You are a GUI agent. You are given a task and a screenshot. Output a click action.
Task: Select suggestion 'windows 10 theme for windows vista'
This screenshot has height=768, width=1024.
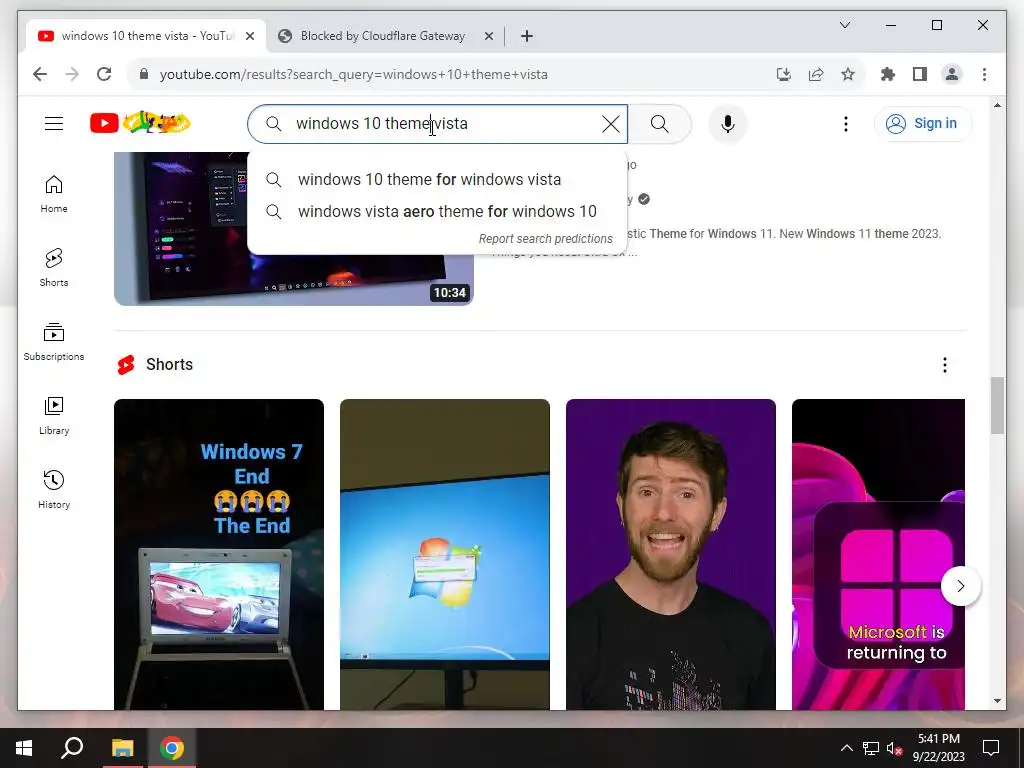437,179
